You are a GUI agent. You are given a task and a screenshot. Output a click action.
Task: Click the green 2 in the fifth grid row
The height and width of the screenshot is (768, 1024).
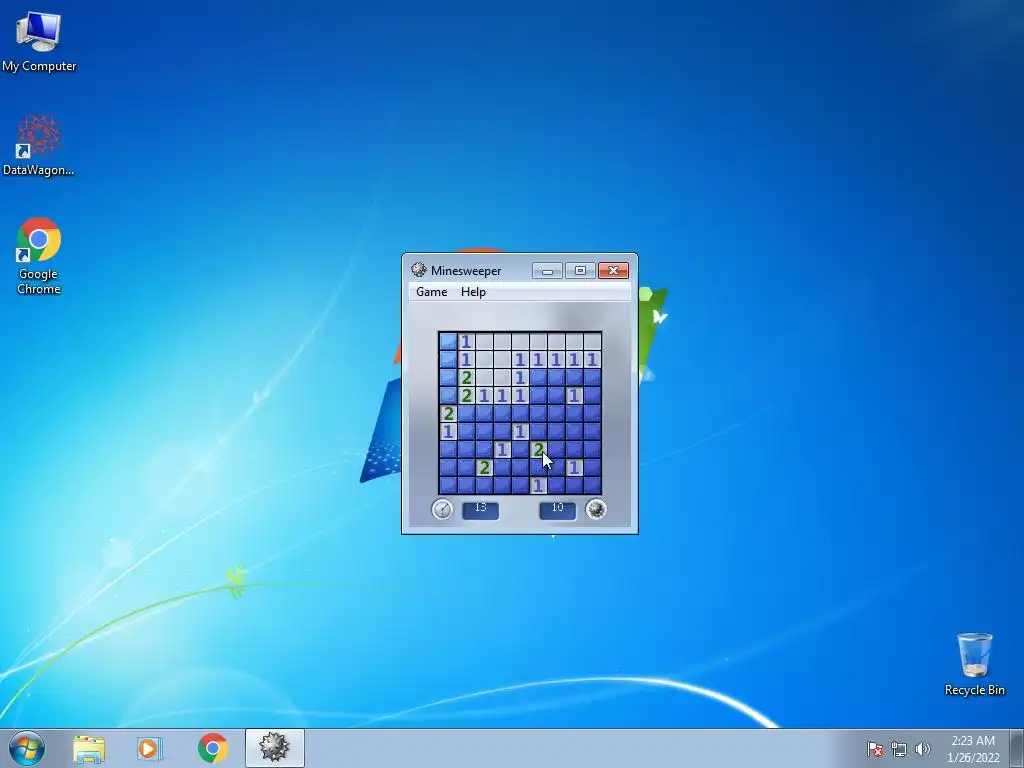pyautogui.click(x=448, y=413)
